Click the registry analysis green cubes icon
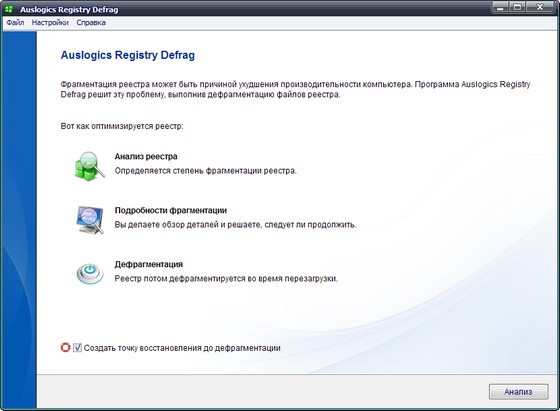The height and width of the screenshot is (411, 560). click(90, 166)
